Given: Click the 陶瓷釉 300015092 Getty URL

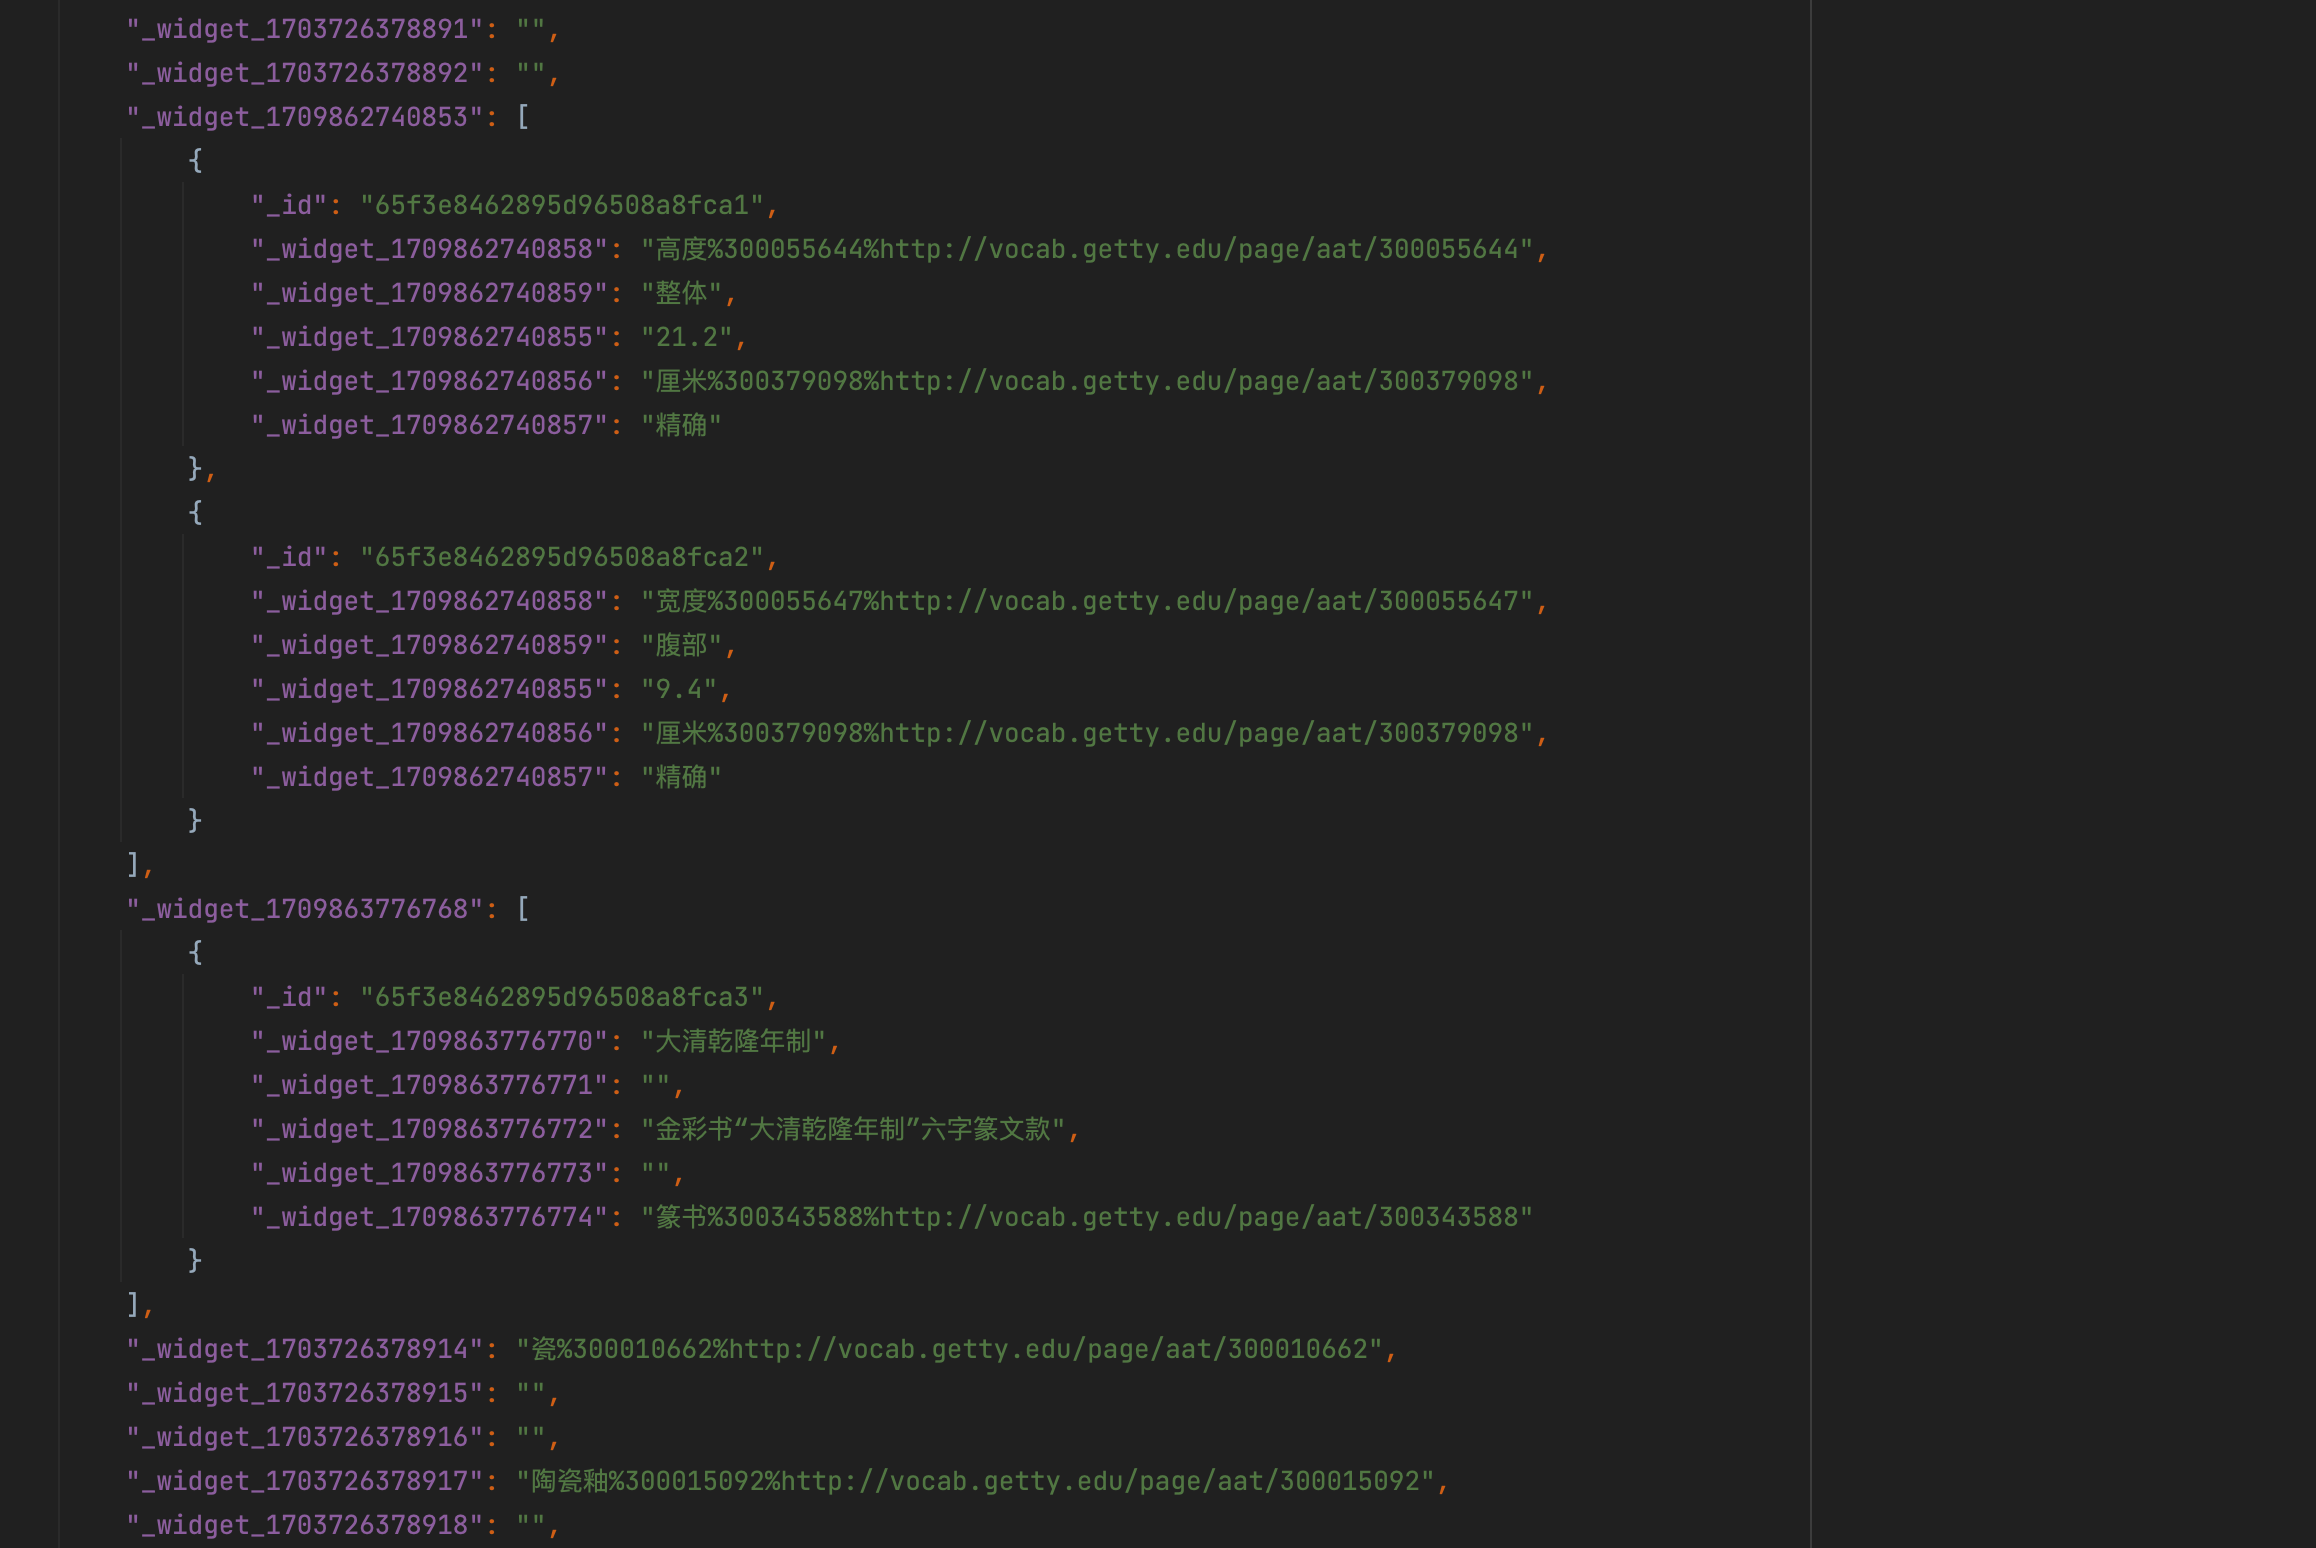Looking at the screenshot, I should (x=1100, y=1481).
